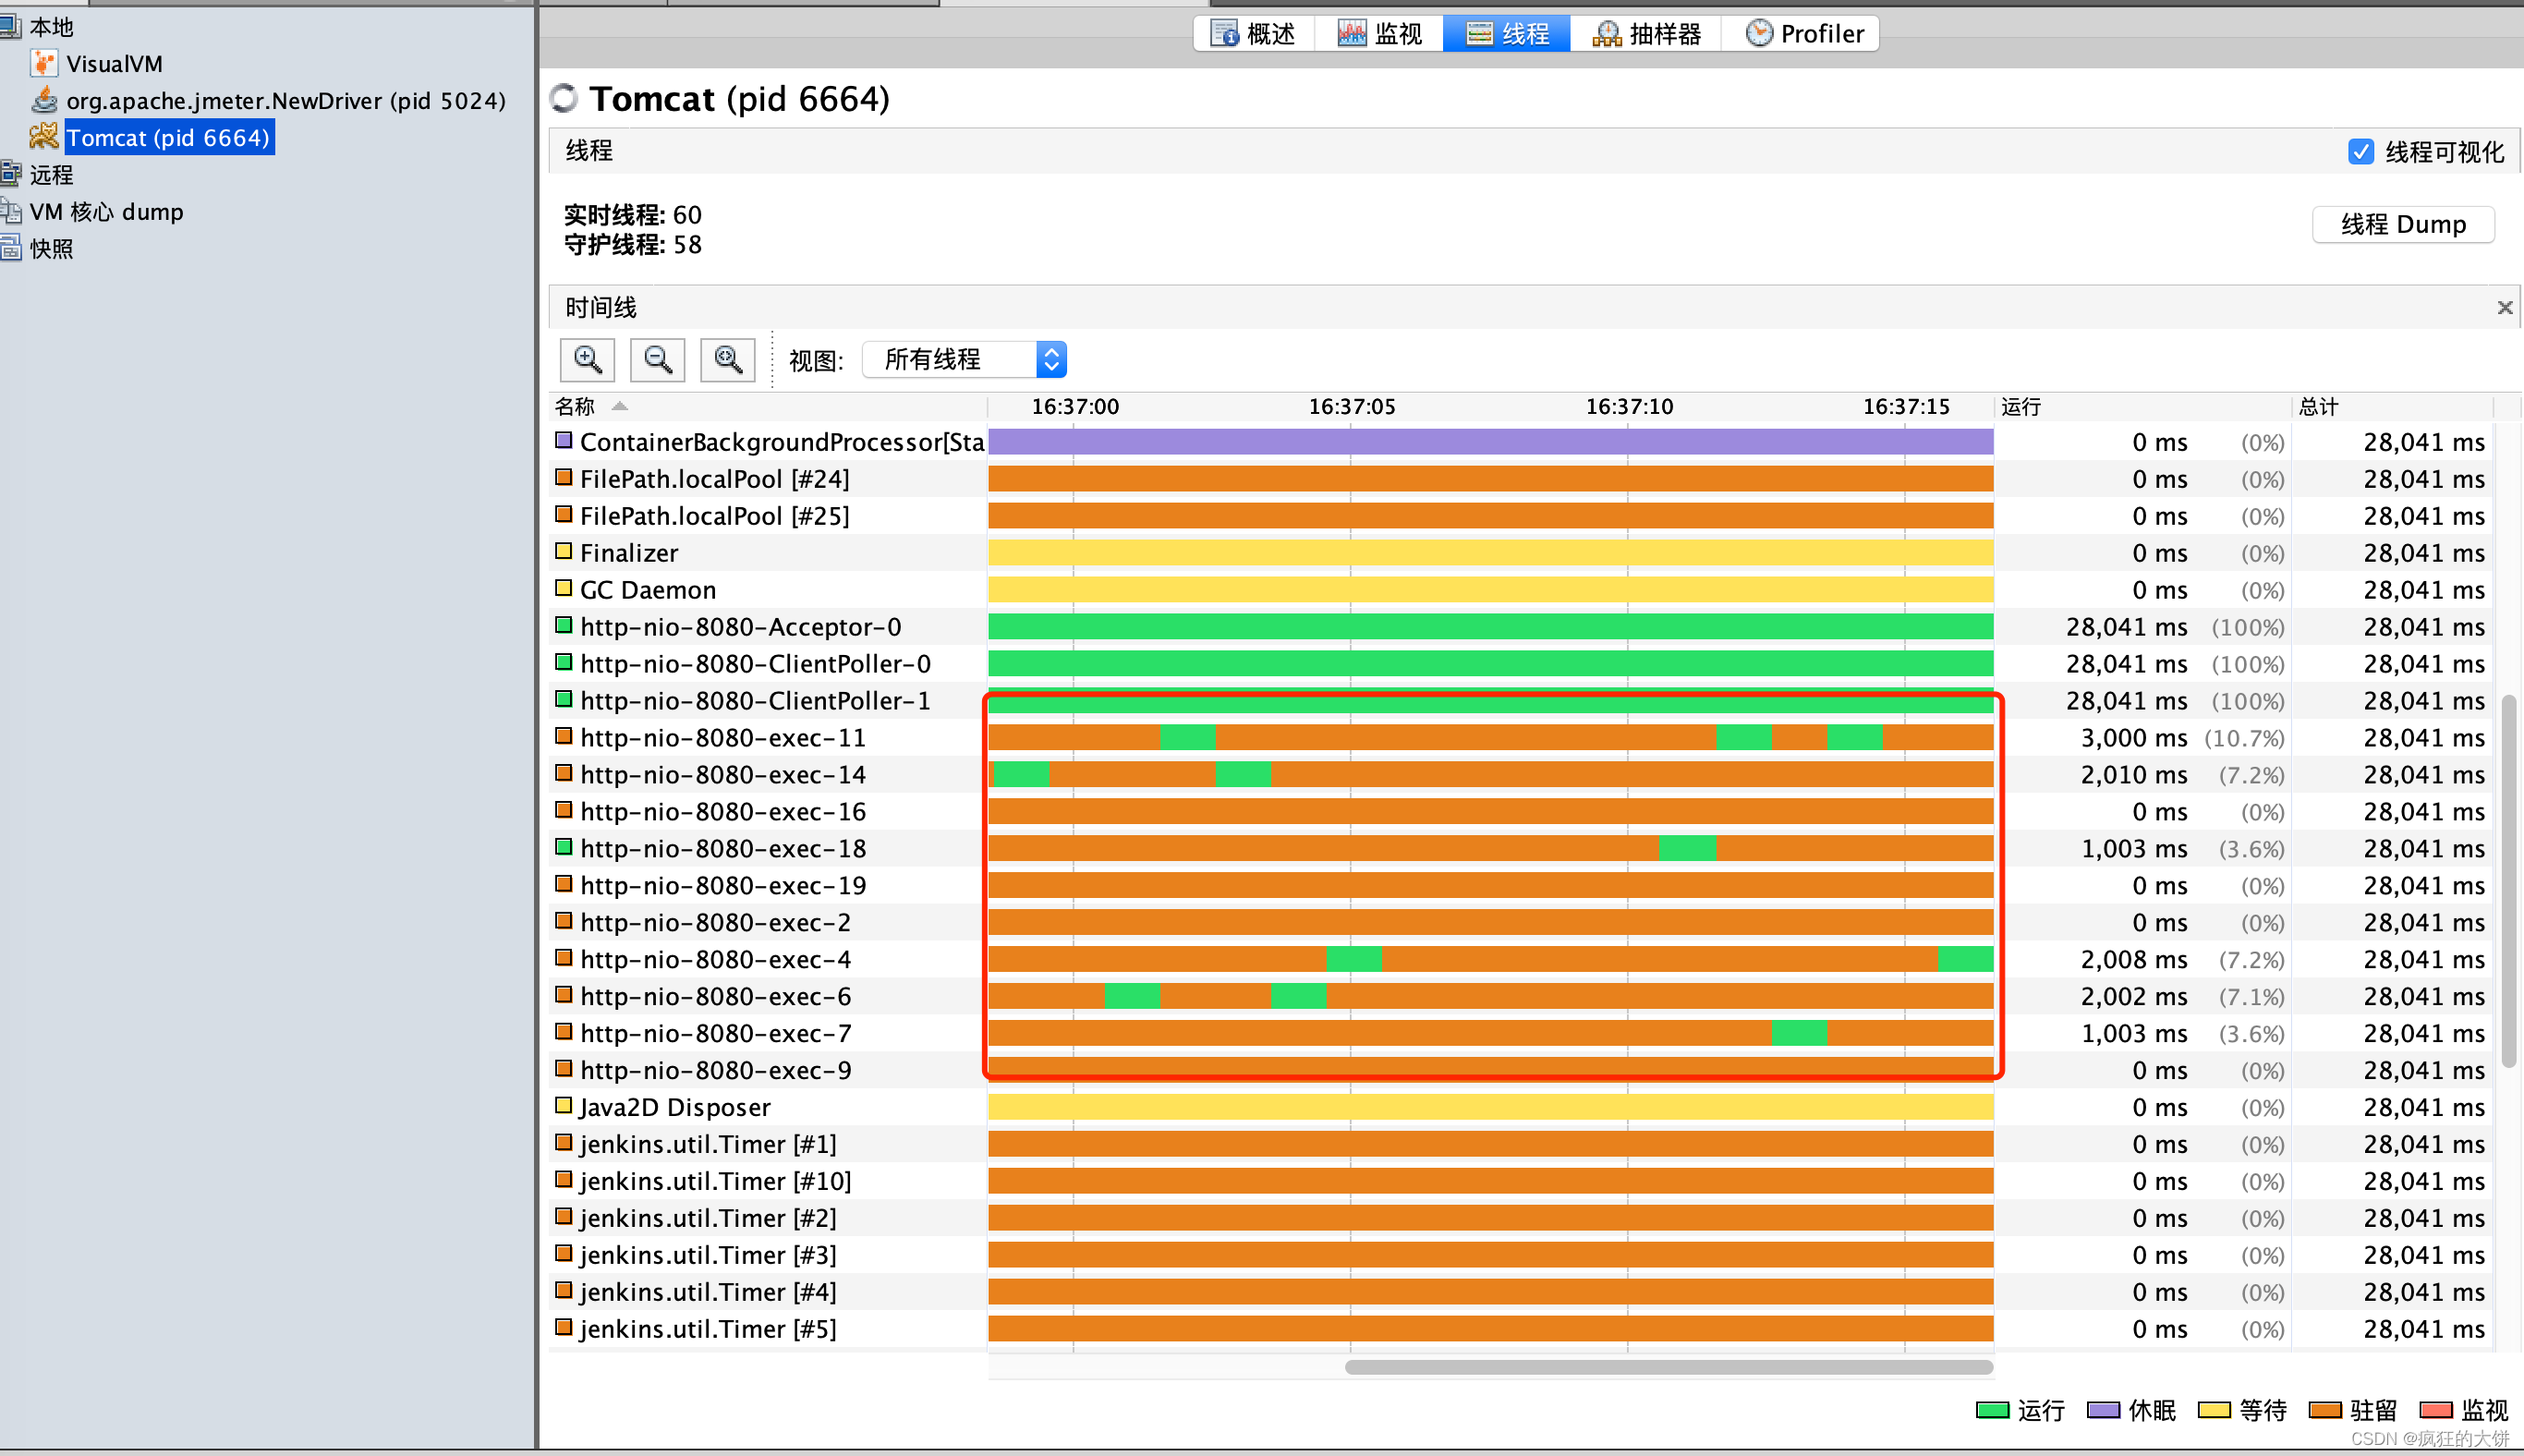Click state icon of FilePath.localPool [#24]
Image resolution: width=2524 pixels, height=1456 pixels.
click(564, 477)
